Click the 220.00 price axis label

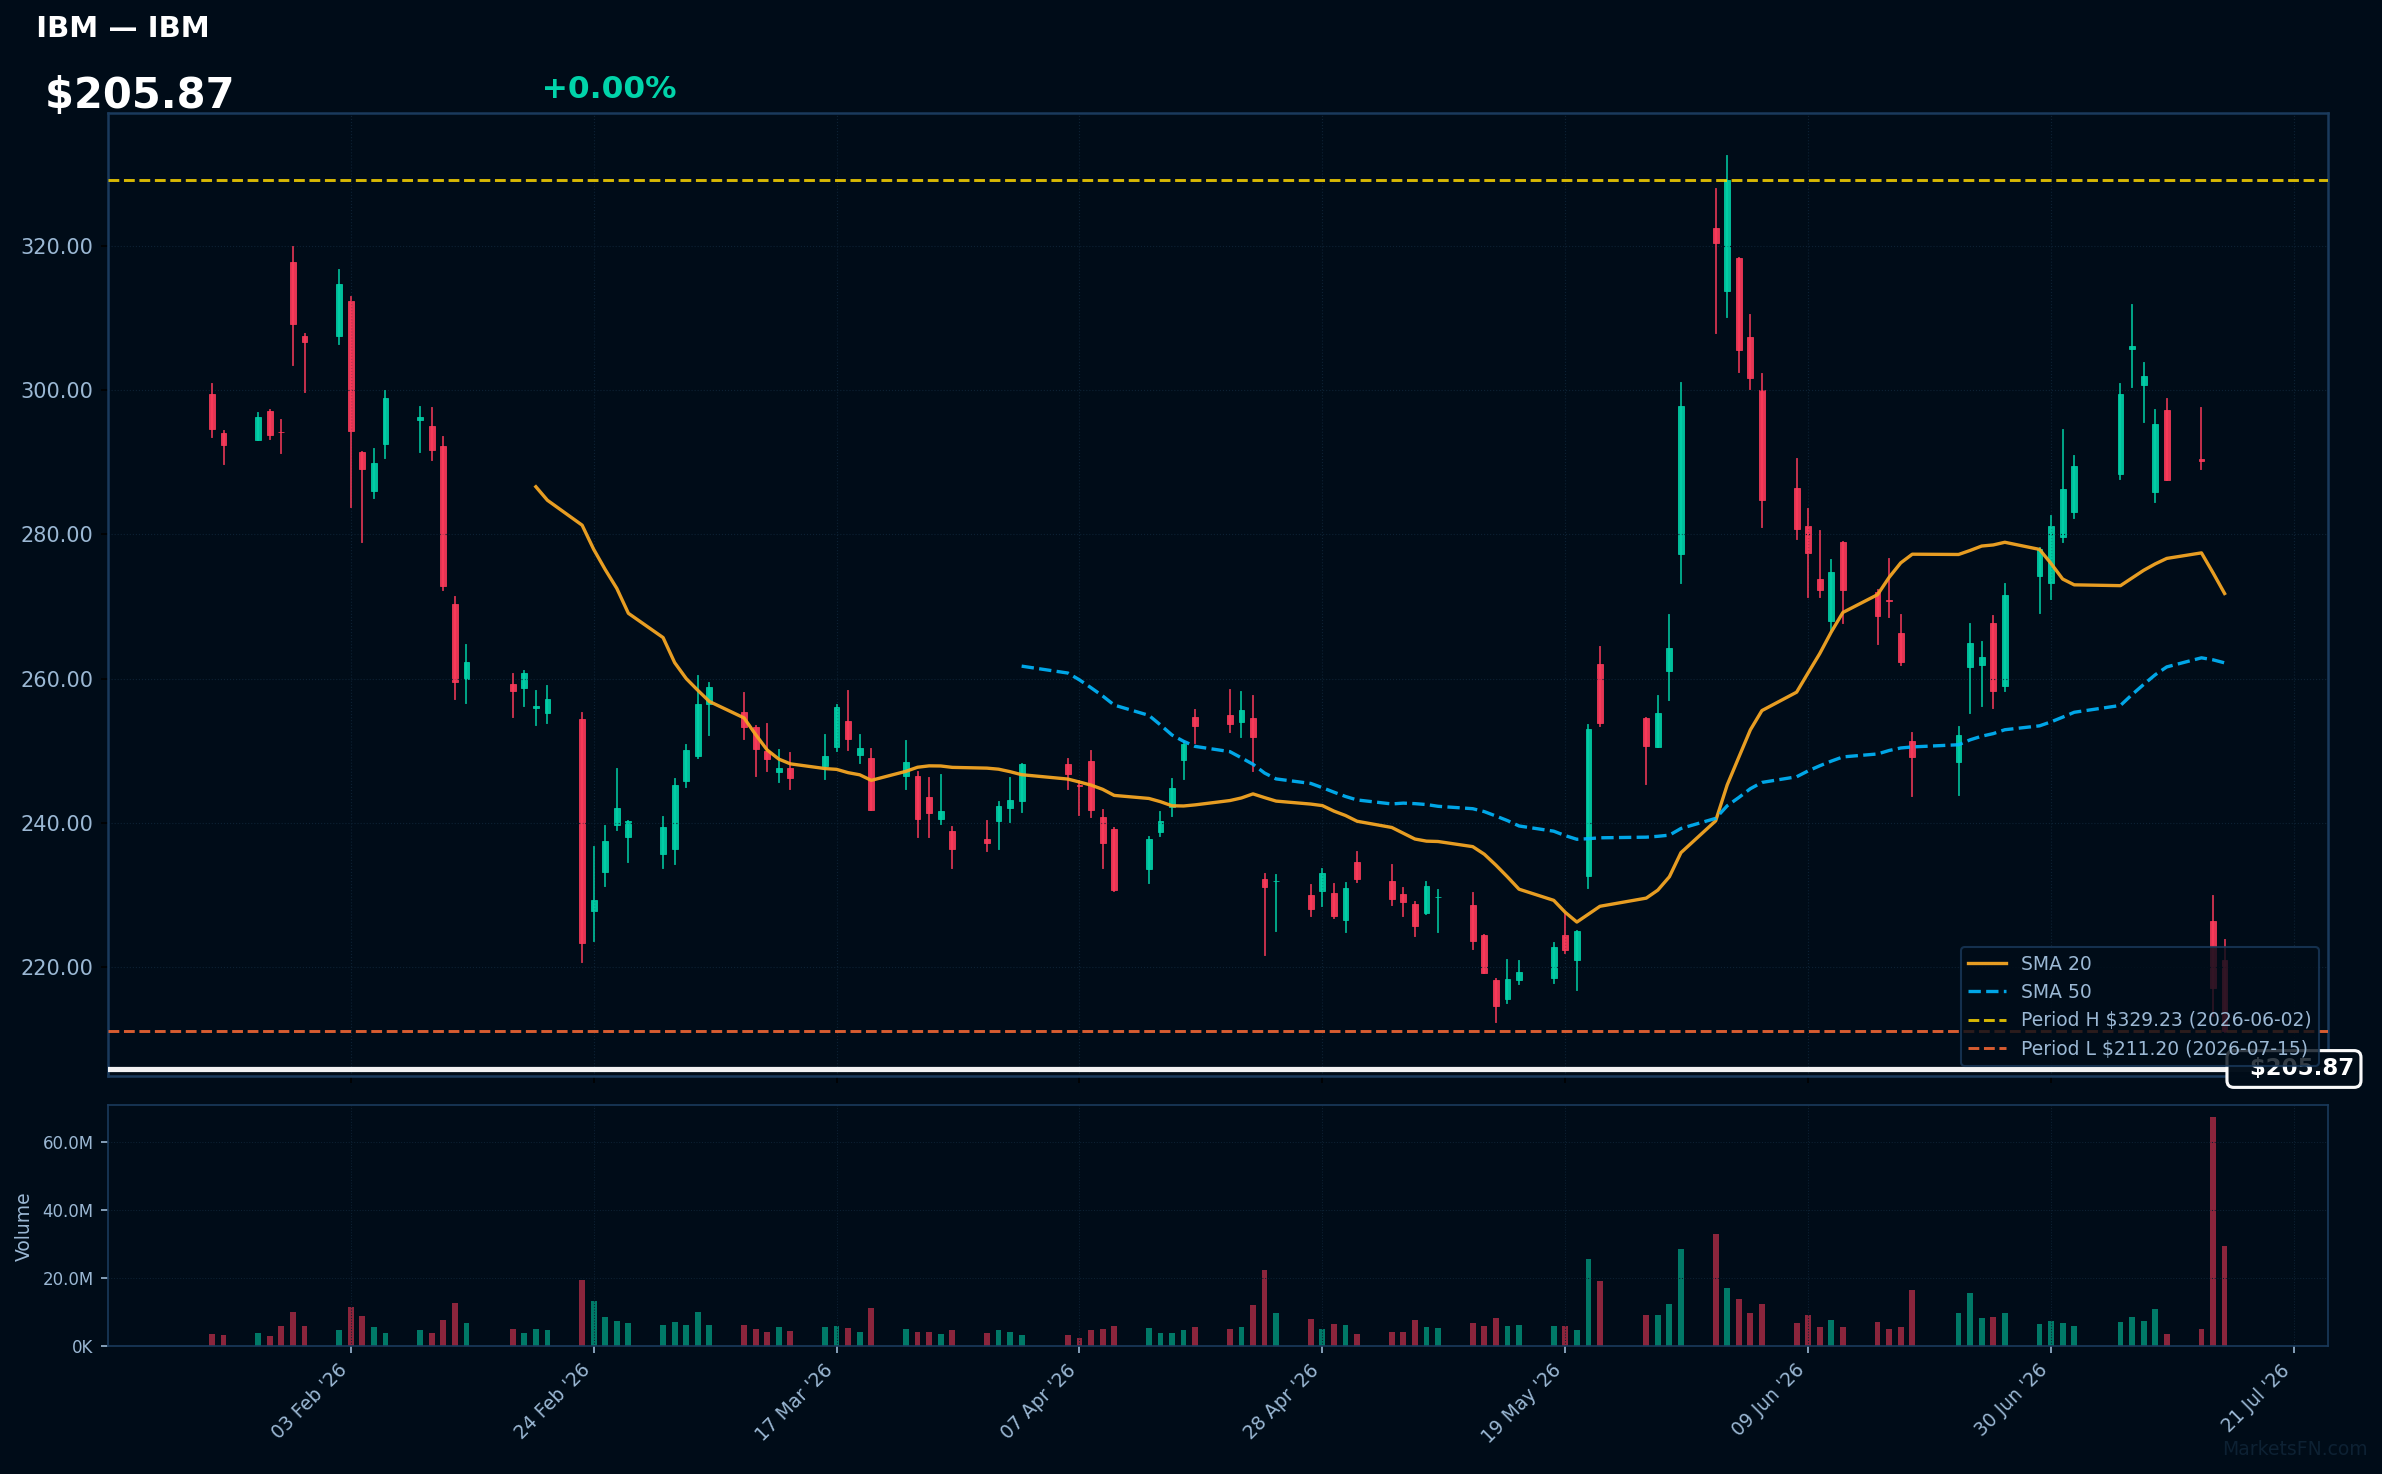pos(57,968)
